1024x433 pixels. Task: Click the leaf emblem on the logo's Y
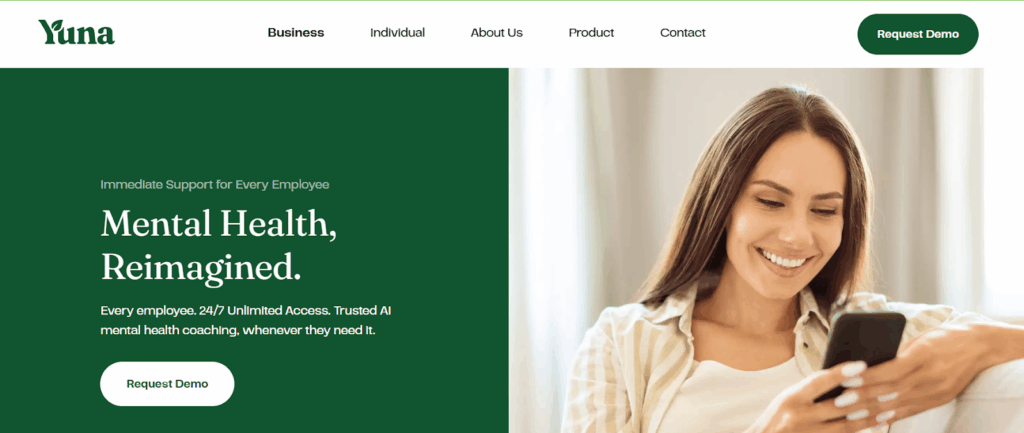[x=51, y=25]
